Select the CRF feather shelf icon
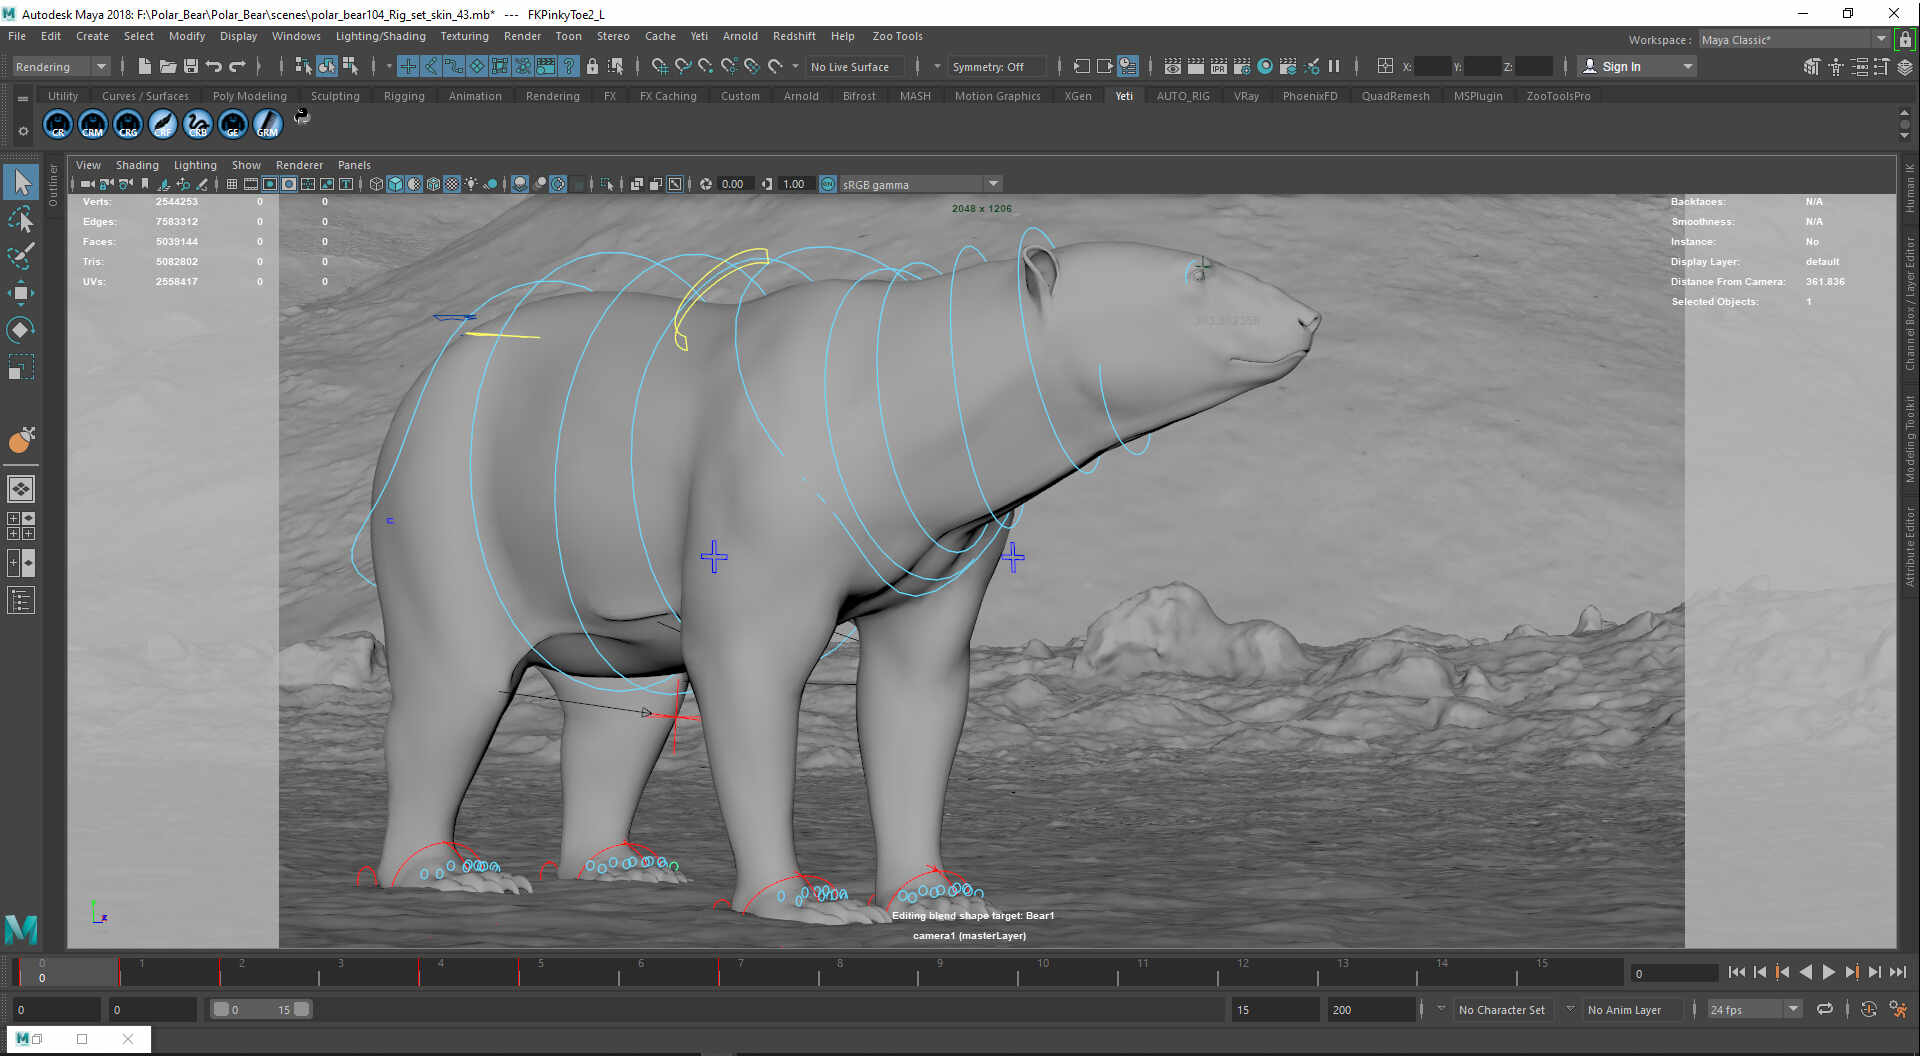This screenshot has height=1056, width=1920. click(x=163, y=123)
